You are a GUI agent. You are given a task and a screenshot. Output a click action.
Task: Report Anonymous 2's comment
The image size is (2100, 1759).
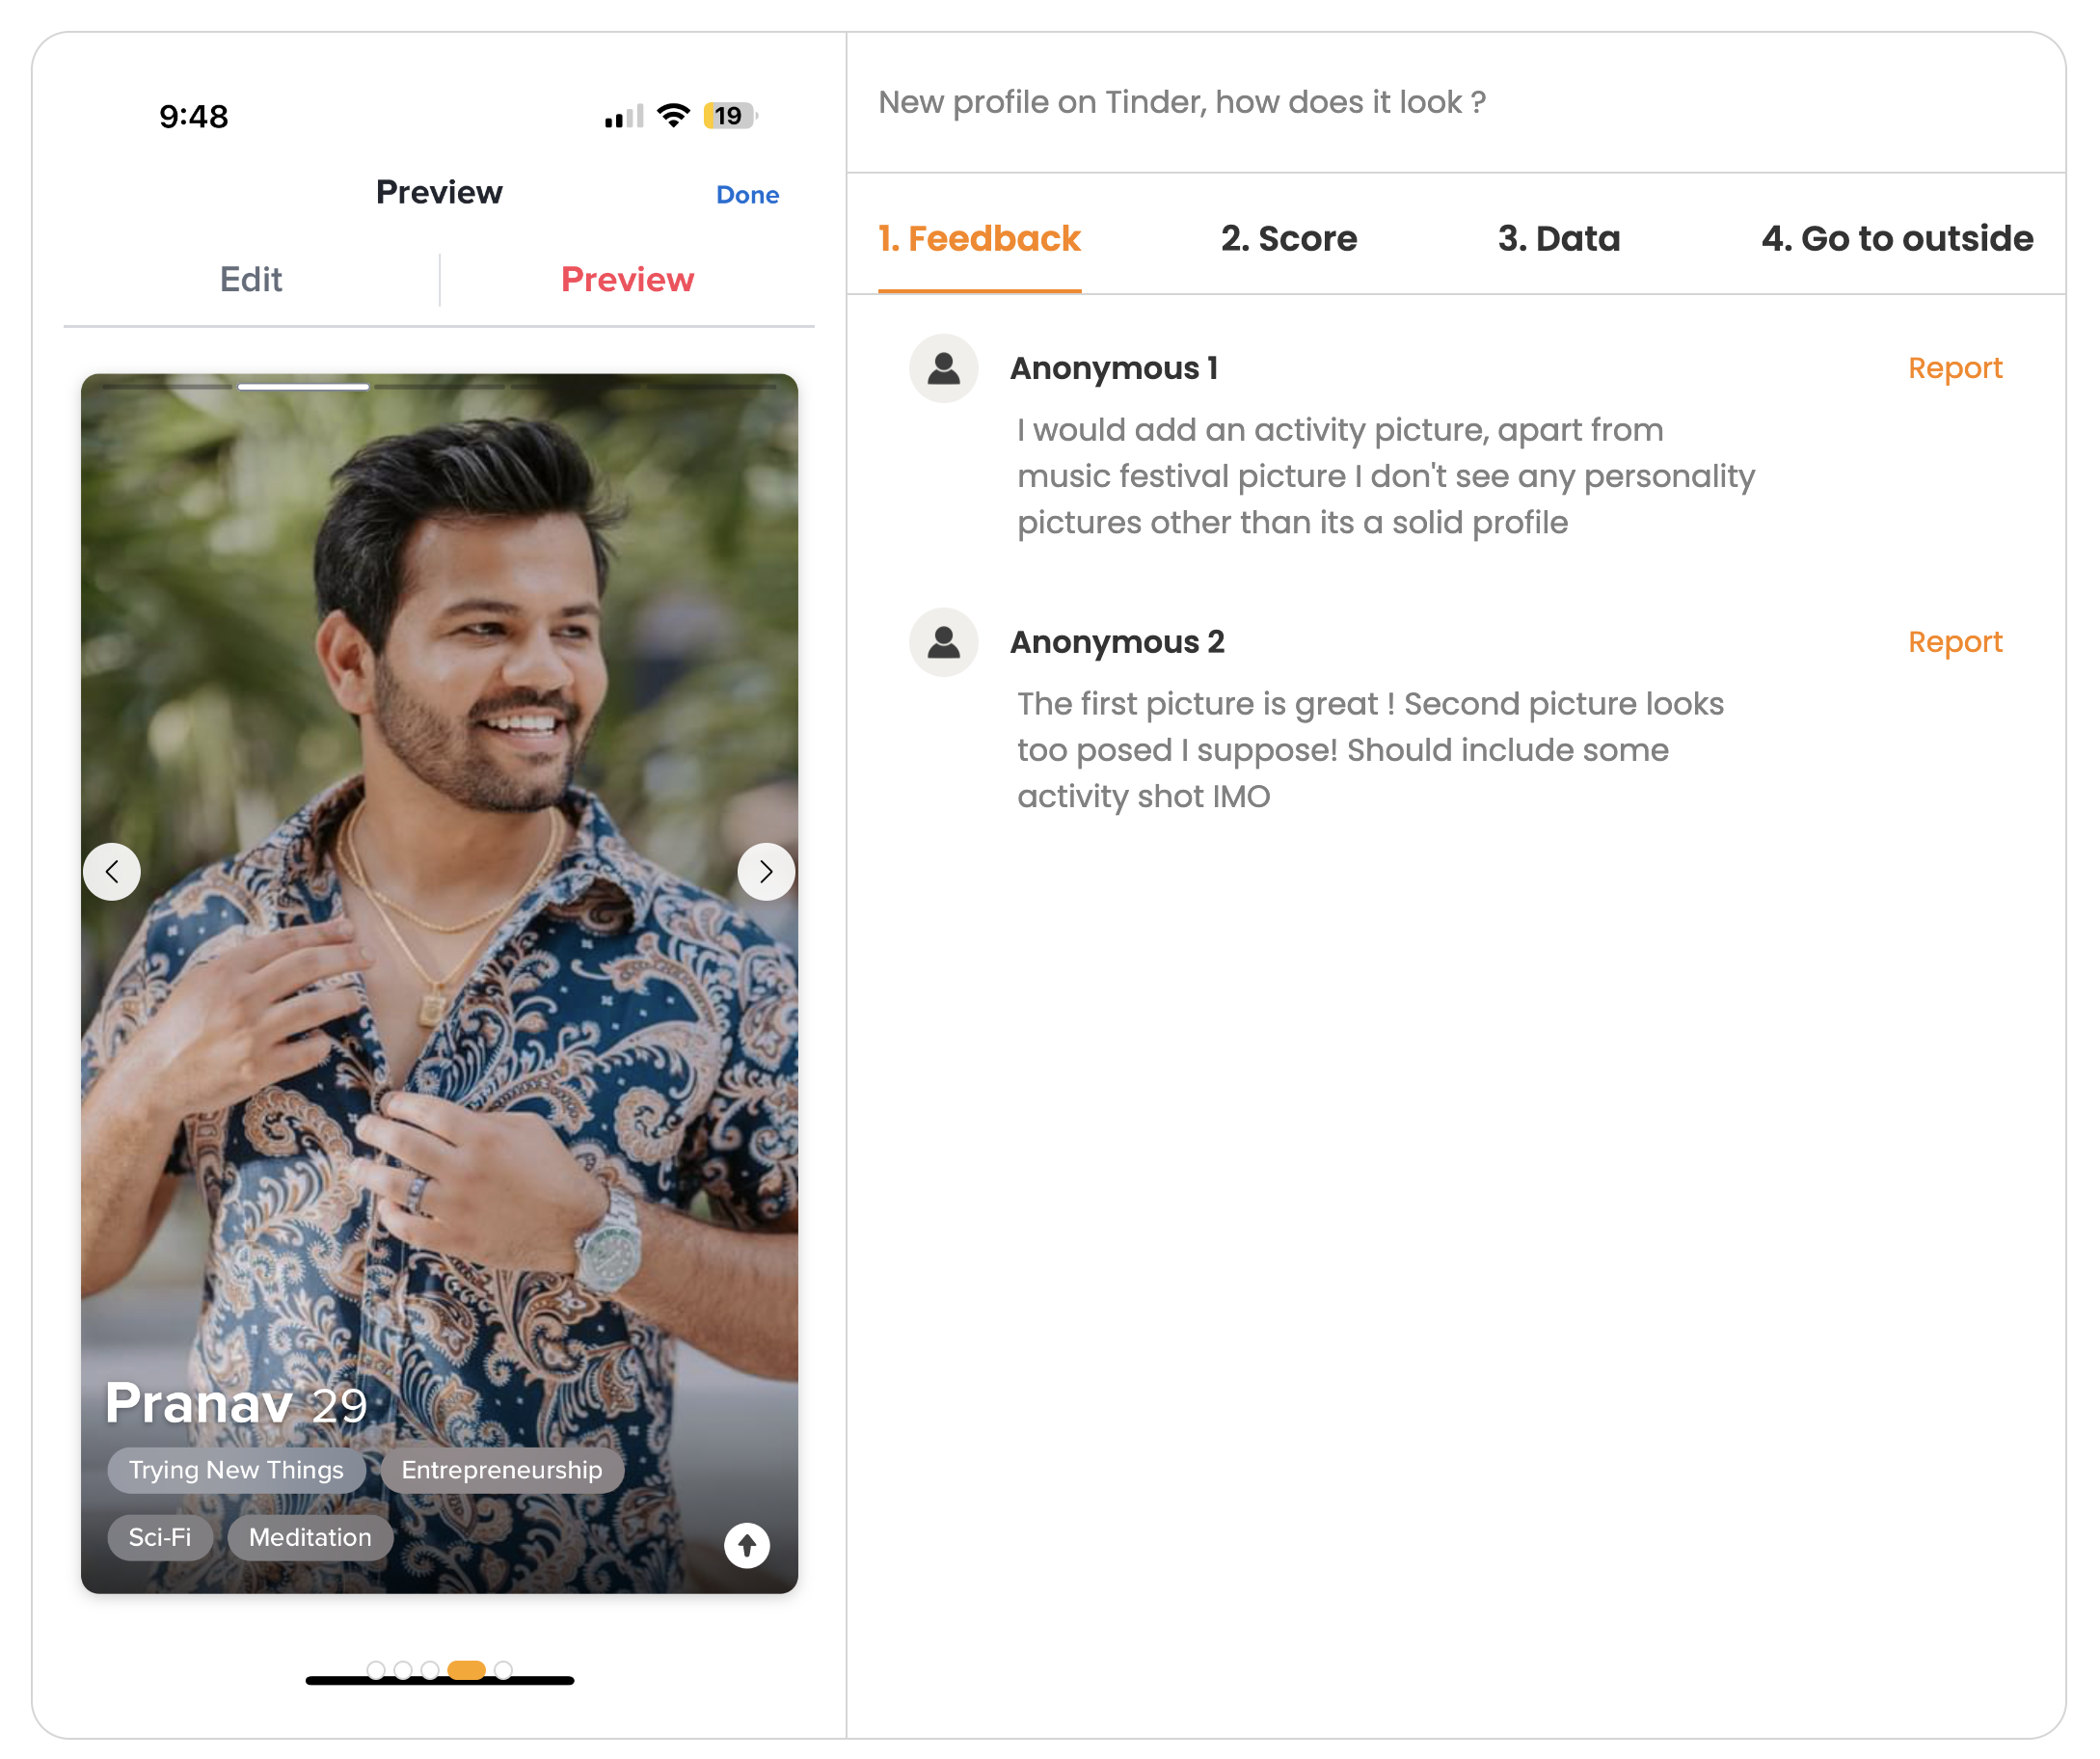click(x=1955, y=643)
